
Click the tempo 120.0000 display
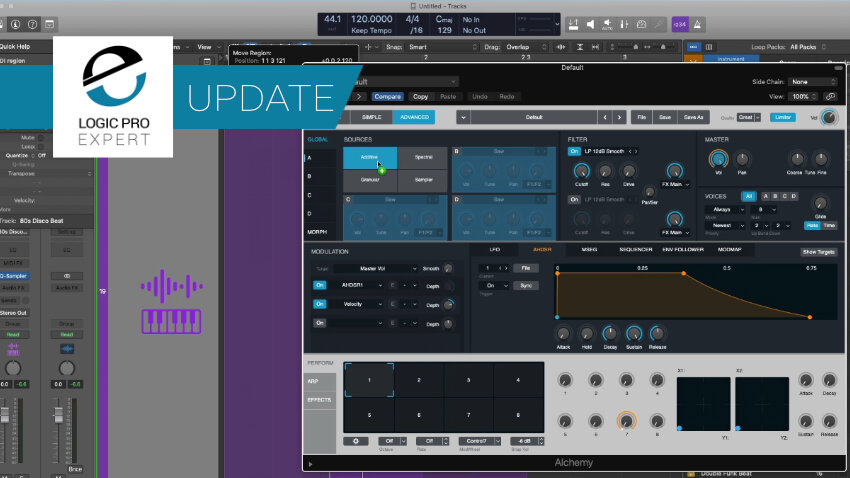click(371, 19)
